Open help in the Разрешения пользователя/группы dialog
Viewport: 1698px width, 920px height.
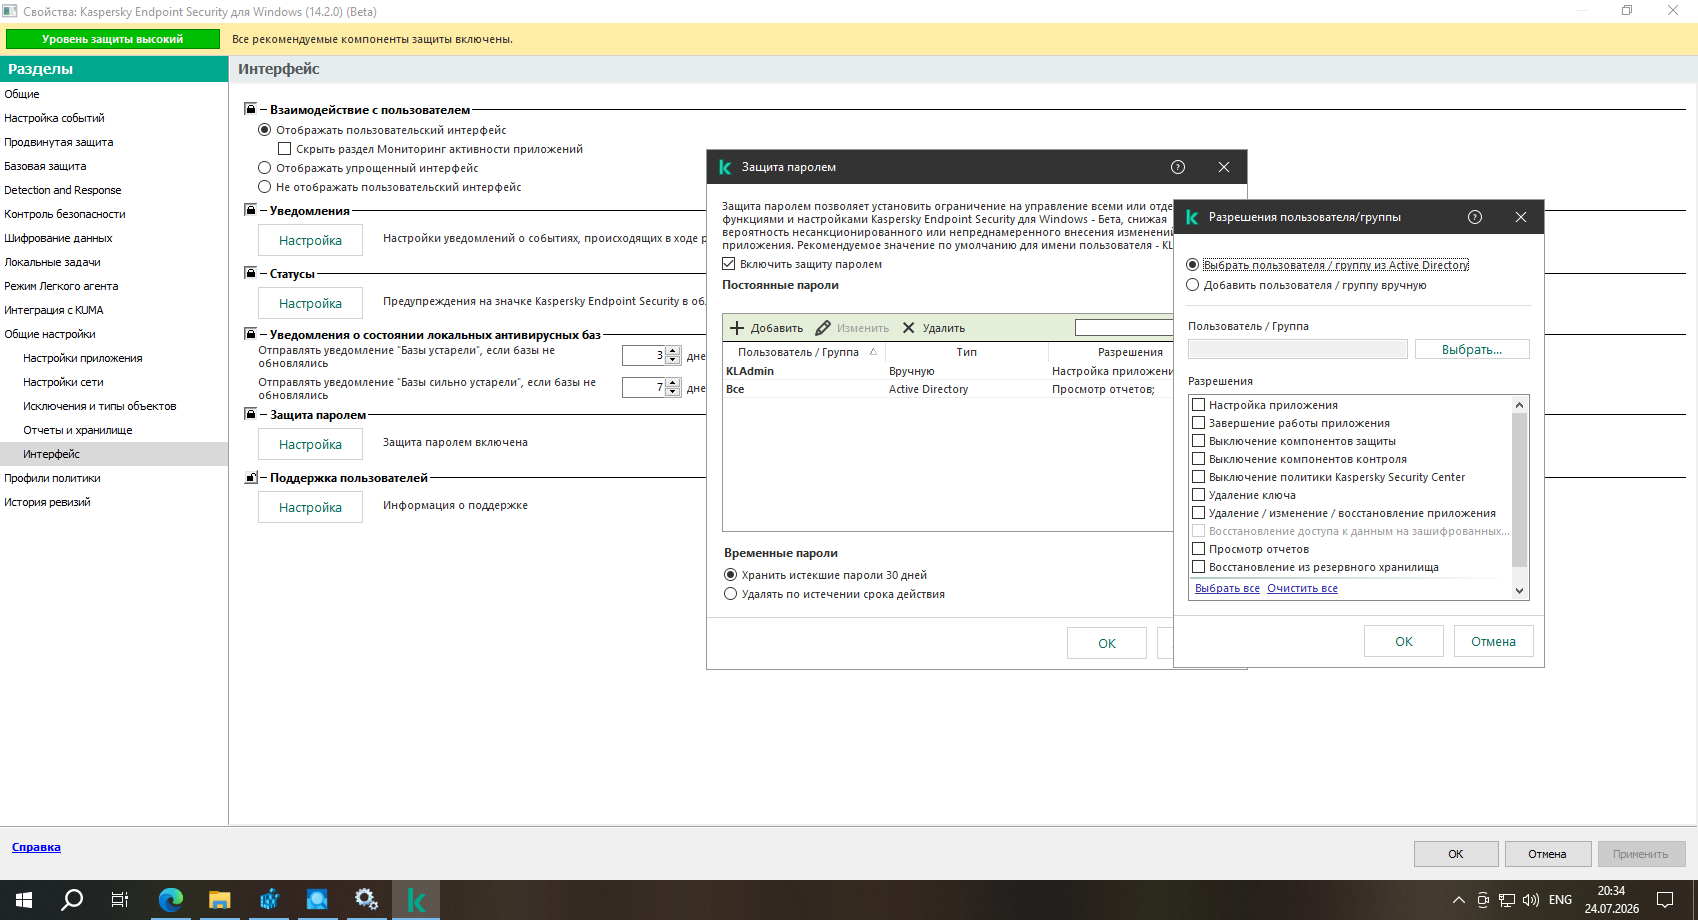(x=1475, y=217)
